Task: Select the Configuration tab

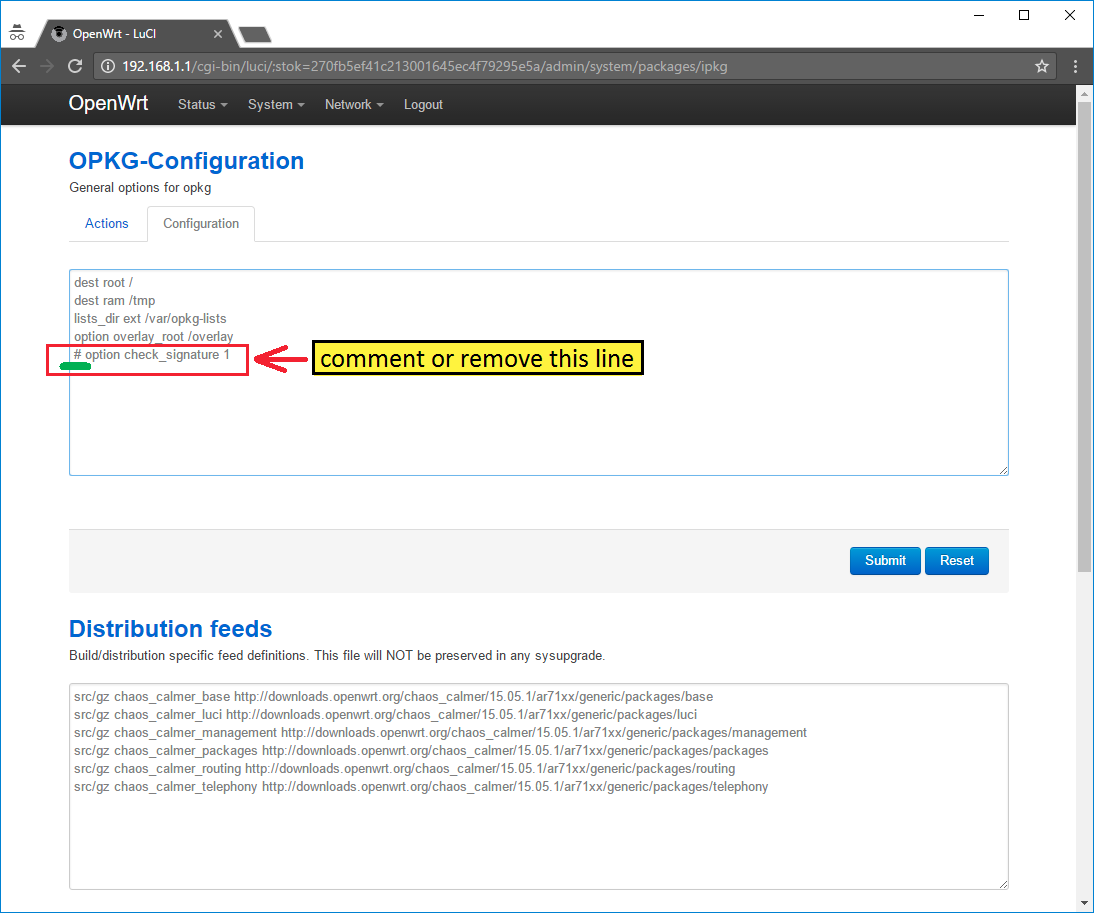Action: coord(201,223)
